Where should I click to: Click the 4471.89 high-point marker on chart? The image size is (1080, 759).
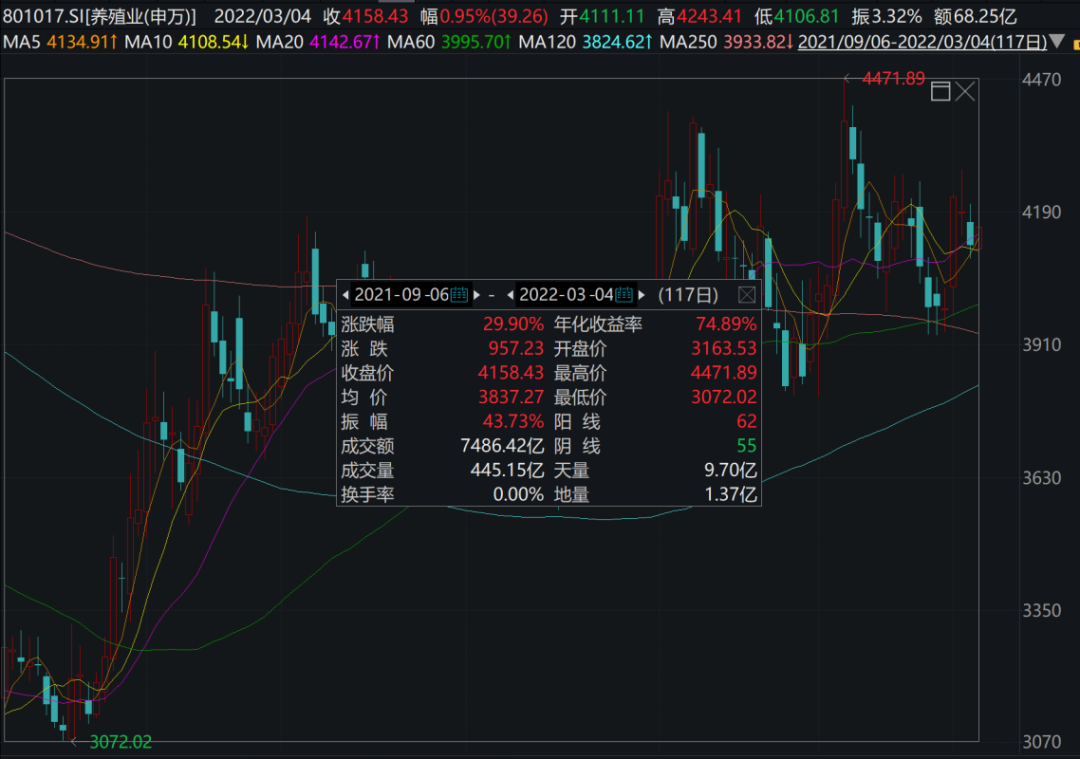(893, 79)
